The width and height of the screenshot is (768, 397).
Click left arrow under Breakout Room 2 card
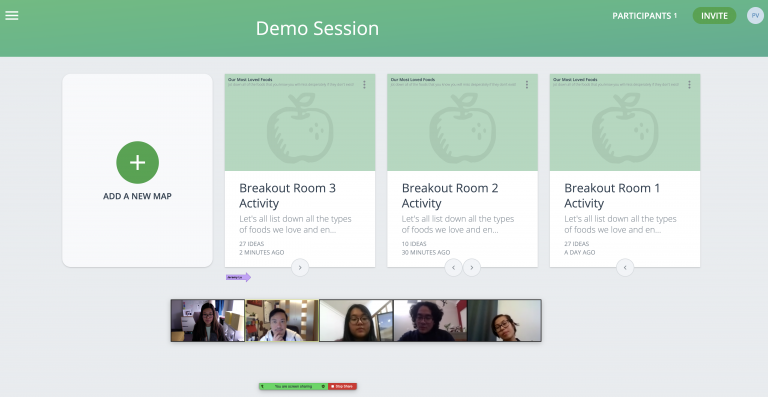(454, 268)
